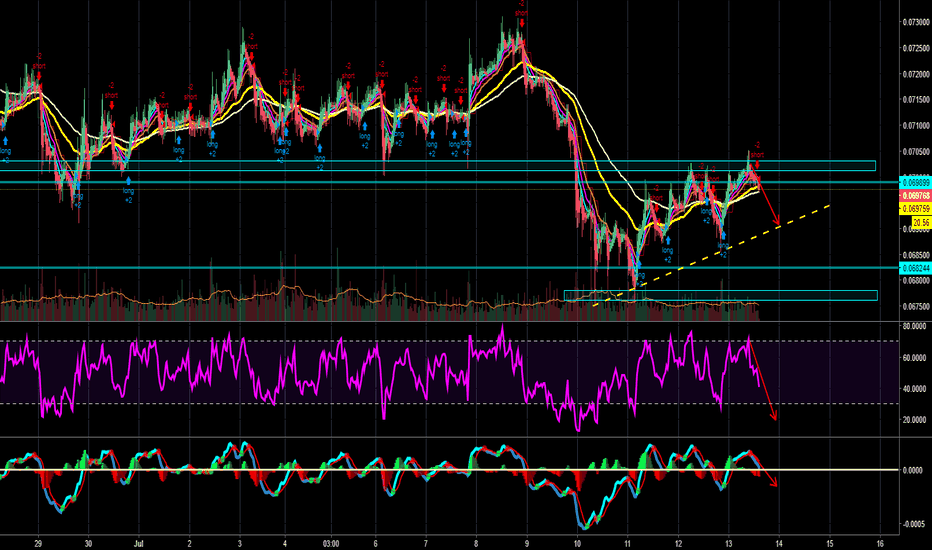Click the 03:00 time label on time axis

click(331, 543)
